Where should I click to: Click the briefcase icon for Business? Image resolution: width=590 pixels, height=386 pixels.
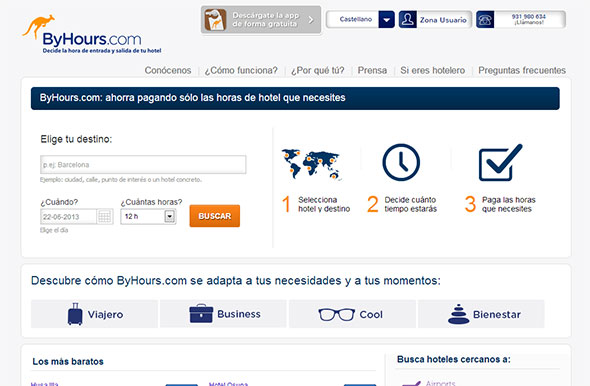(201, 313)
